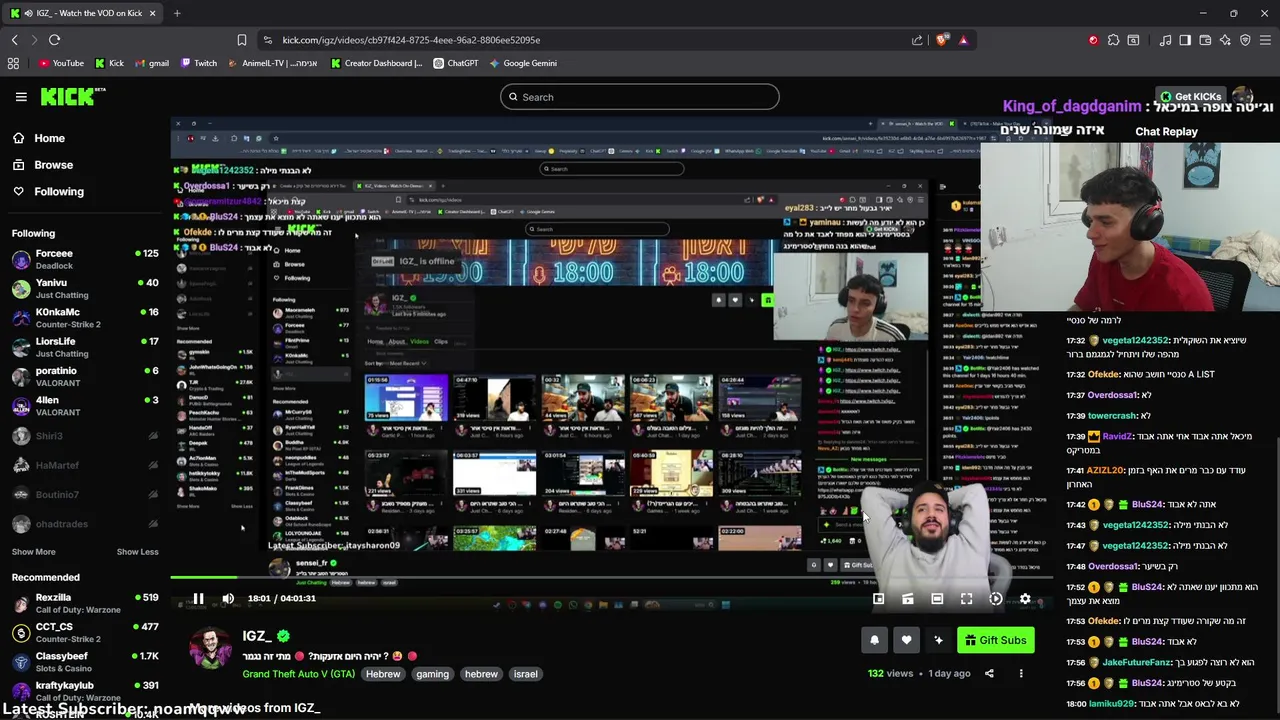Screen dimensions: 1280x720
Task: Open the Google Gemini bookmark
Action: pyautogui.click(x=523, y=63)
